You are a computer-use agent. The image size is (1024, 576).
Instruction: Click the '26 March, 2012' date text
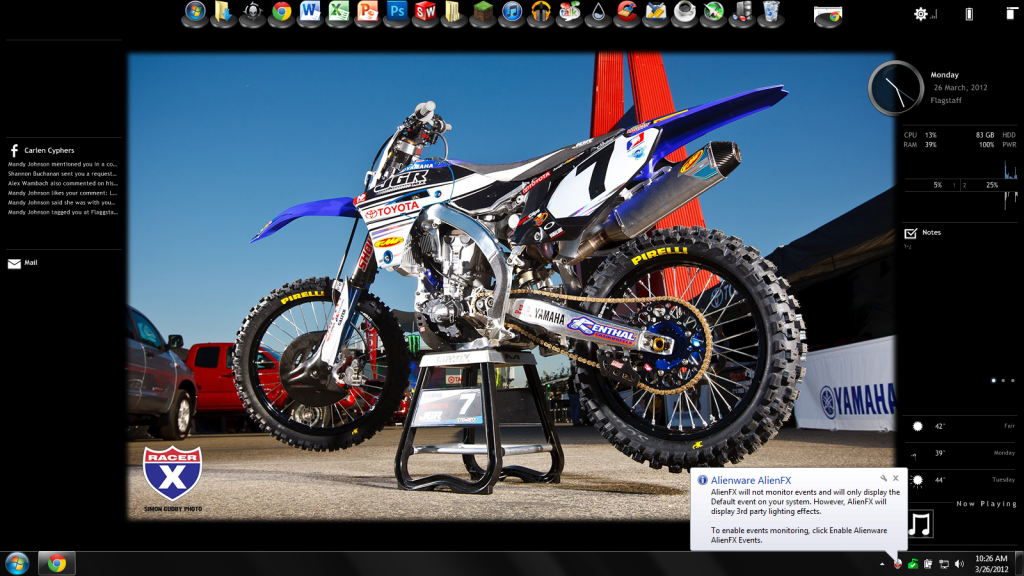pos(960,88)
